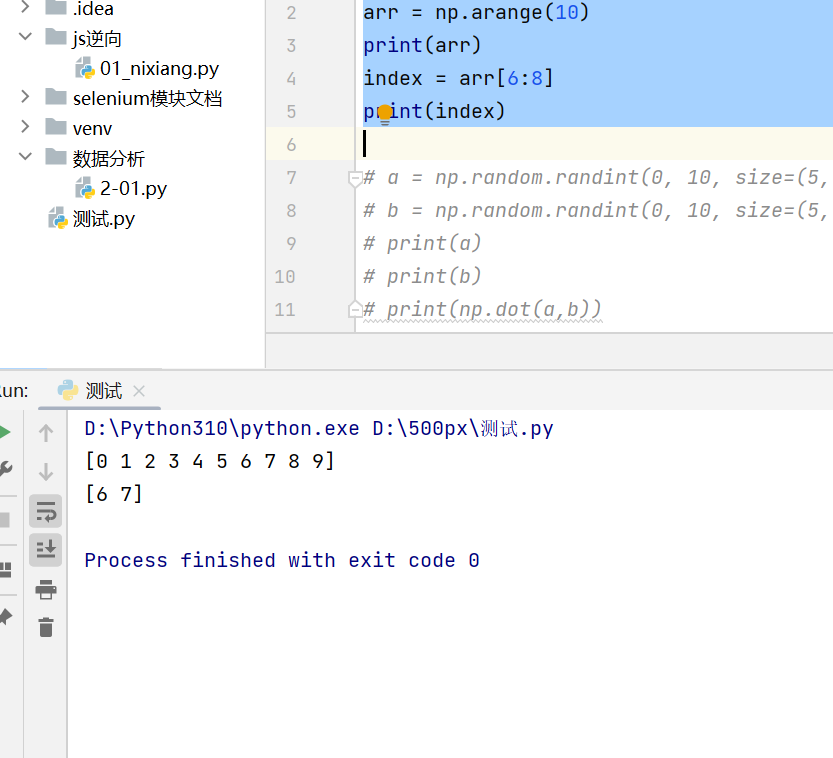This screenshot has width=833, height=758.
Task: Select the js逆向 folder name
Action: [97, 39]
